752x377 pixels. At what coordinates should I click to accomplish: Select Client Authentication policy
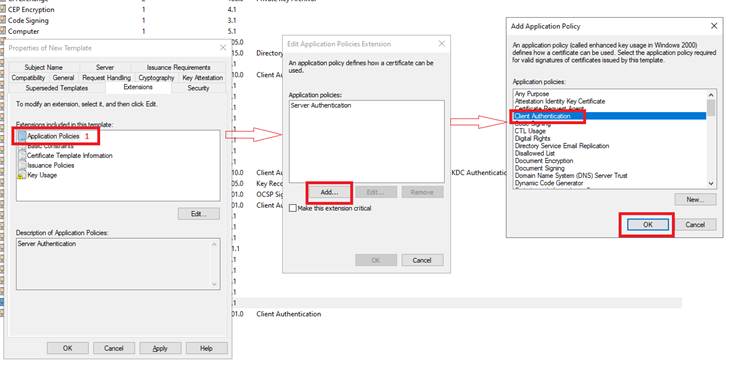[610, 116]
